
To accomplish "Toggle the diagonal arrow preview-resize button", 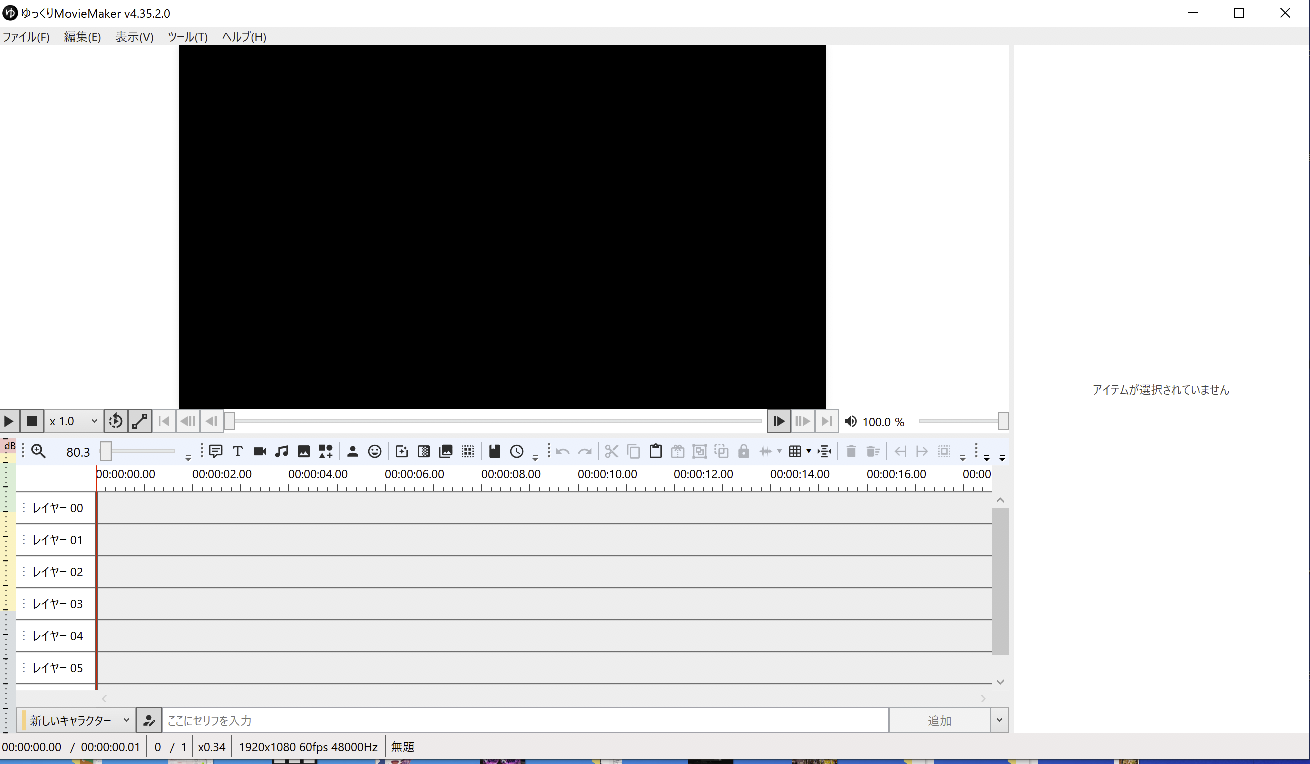I will pyautogui.click(x=140, y=421).
